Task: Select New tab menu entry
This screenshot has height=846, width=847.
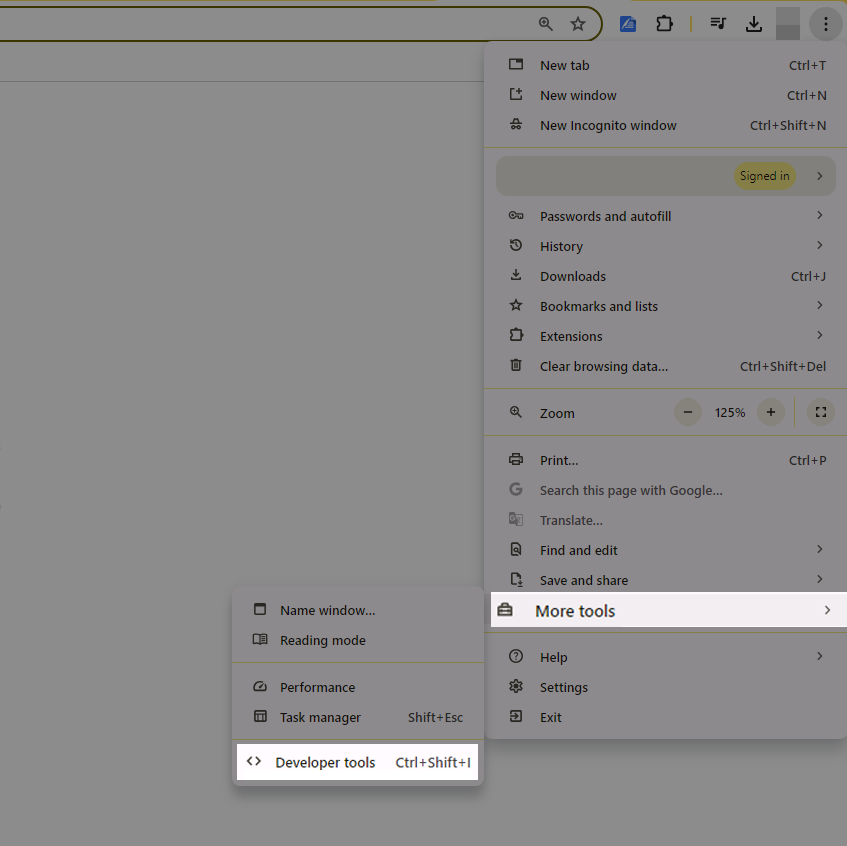Action: pos(666,65)
